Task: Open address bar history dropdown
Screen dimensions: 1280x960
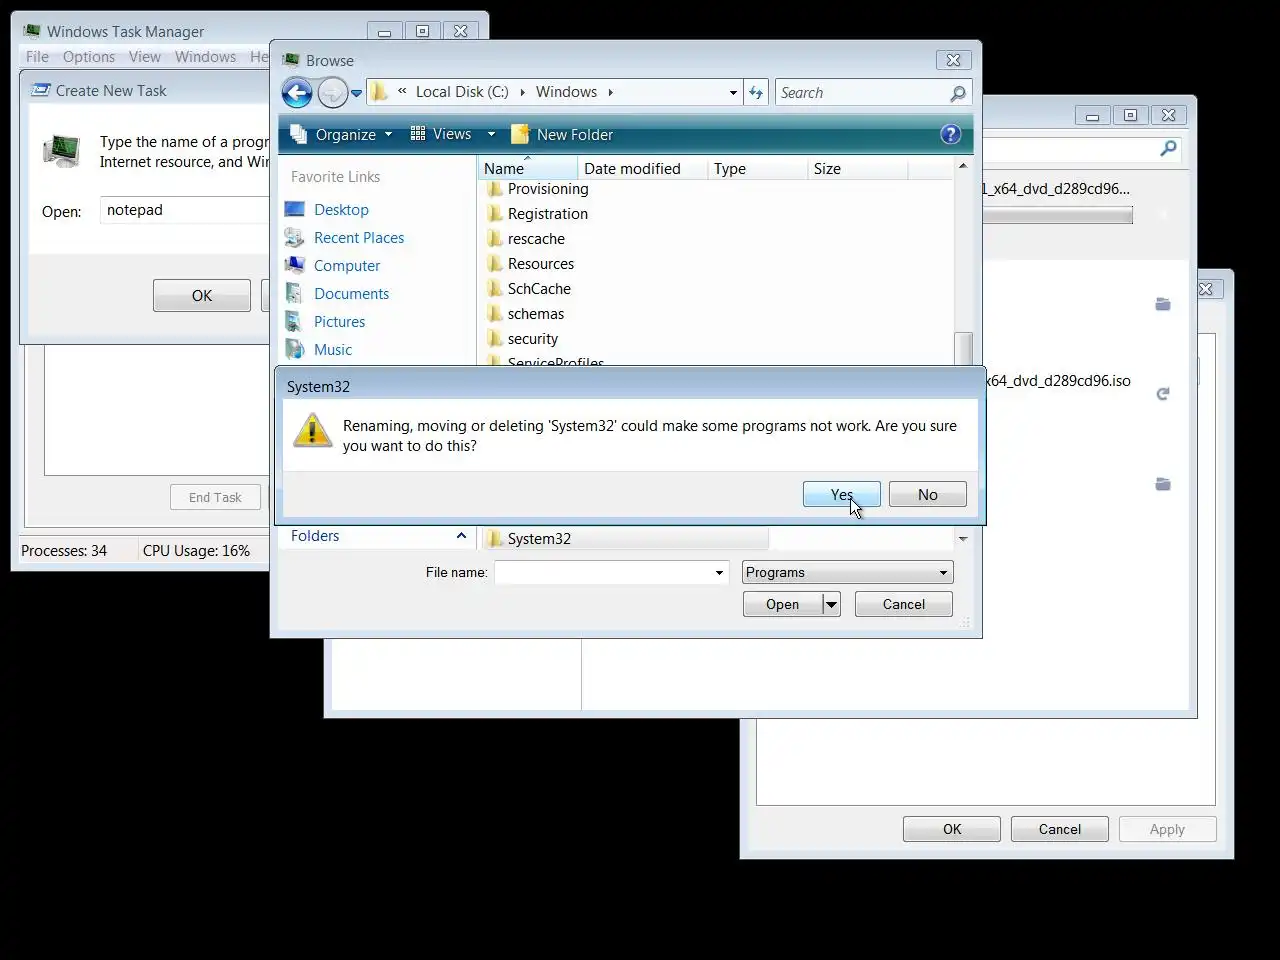Action: tap(733, 93)
